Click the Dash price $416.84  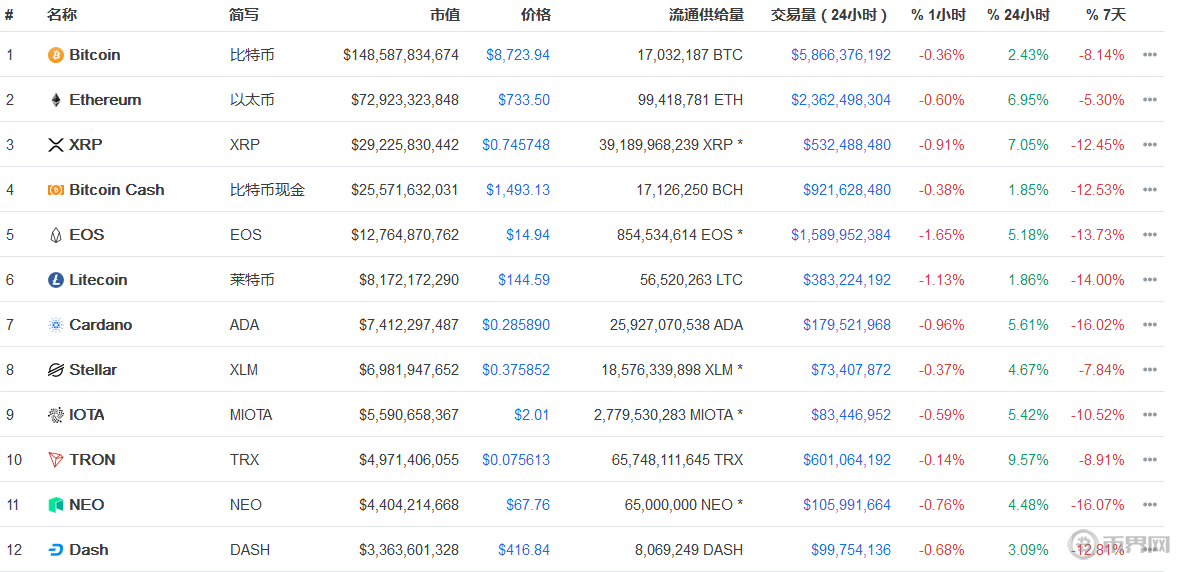(x=524, y=550)
